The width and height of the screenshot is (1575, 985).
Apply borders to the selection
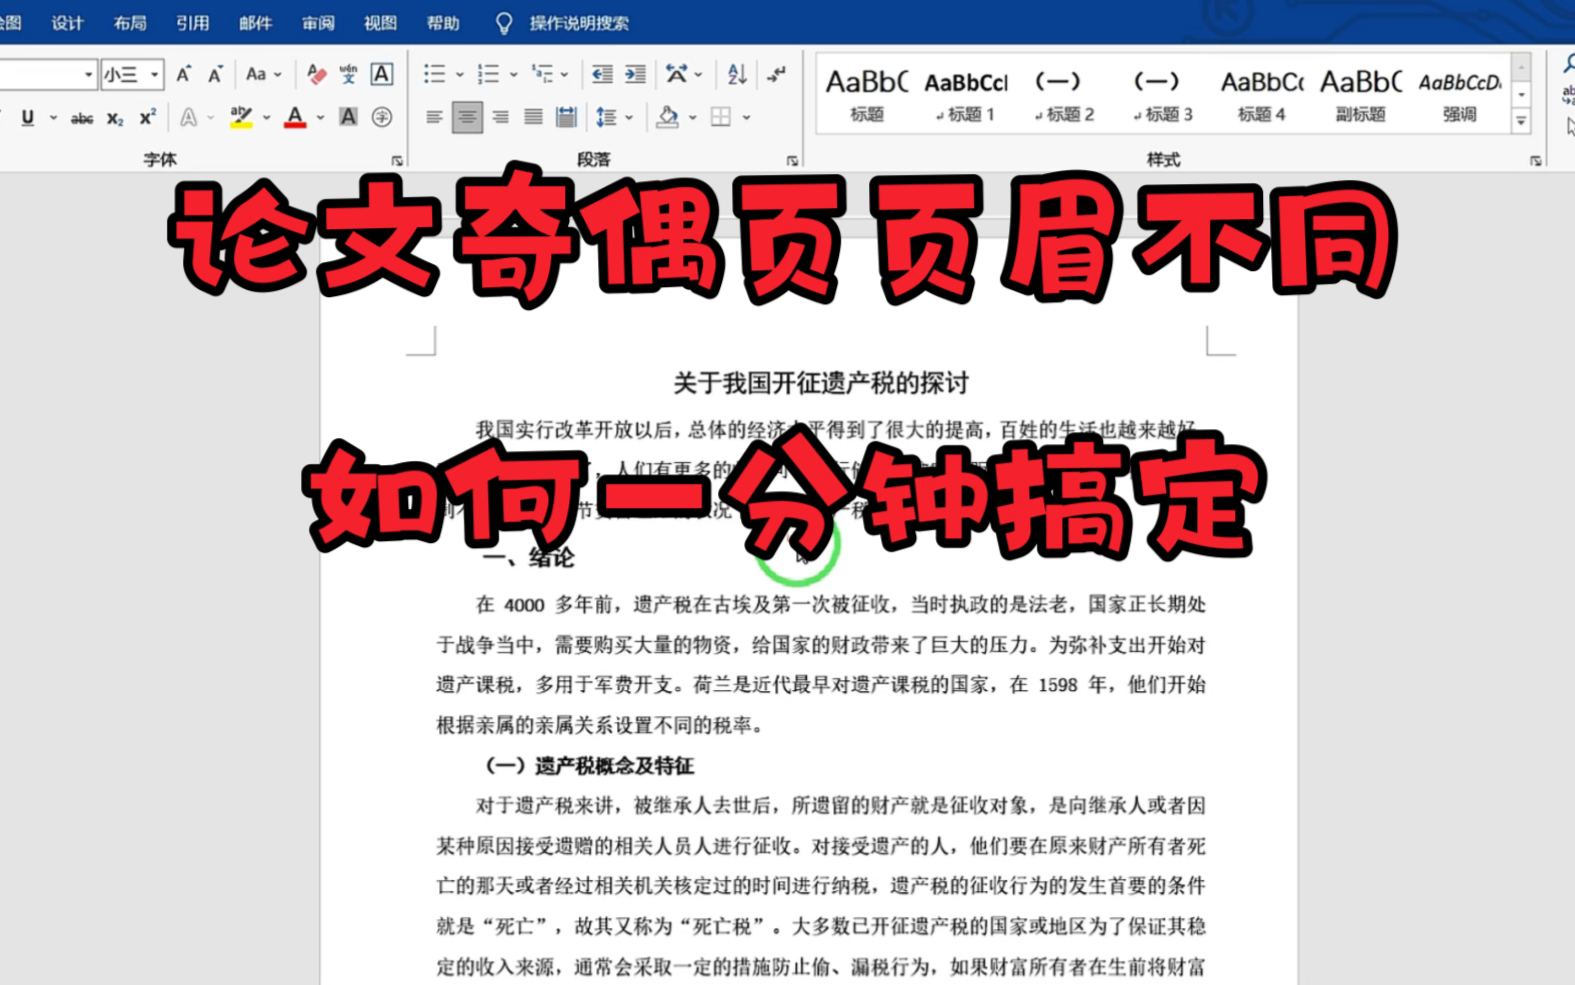[x=721, y=117]
